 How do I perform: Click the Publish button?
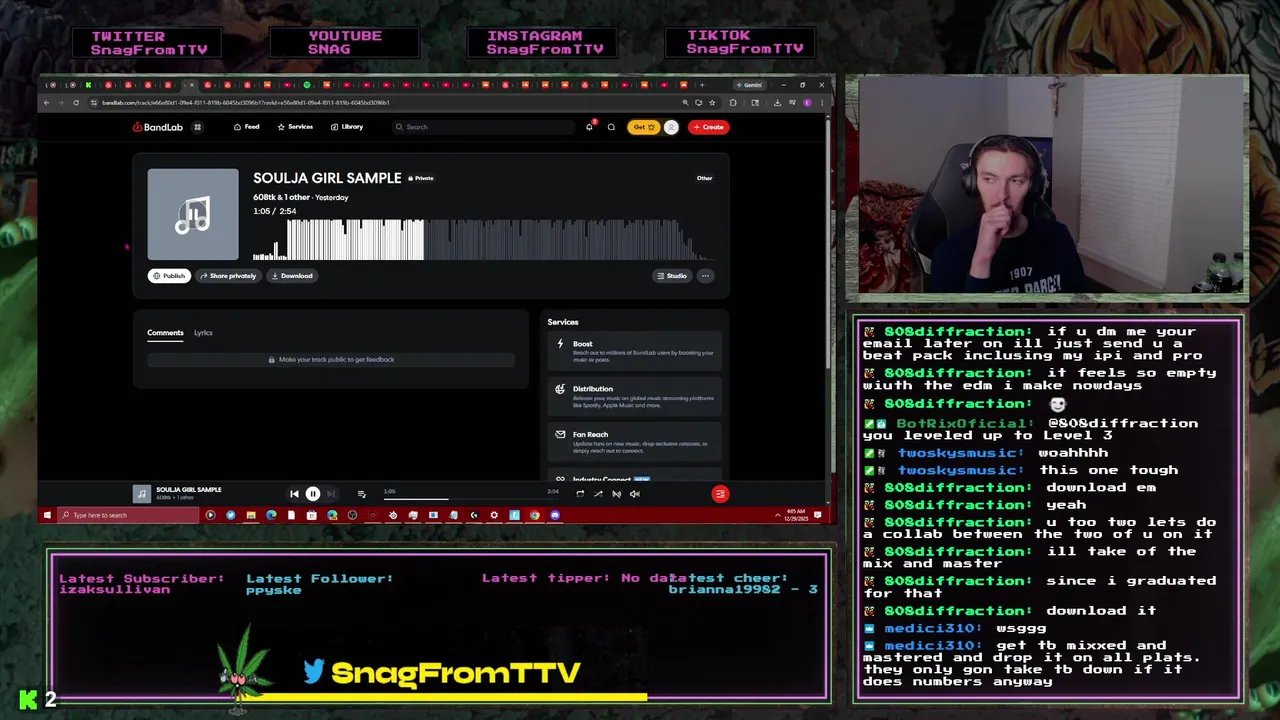coord(169,276)
